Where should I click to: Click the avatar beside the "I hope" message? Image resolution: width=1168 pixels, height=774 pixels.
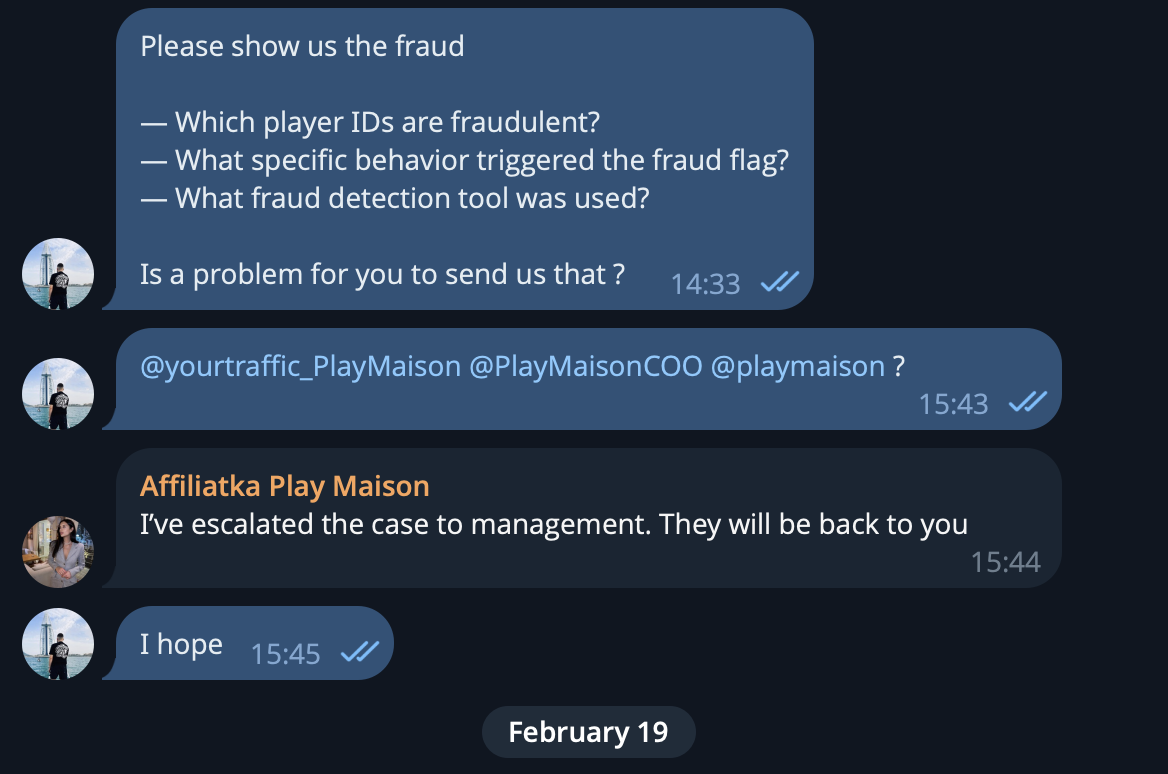58,644
